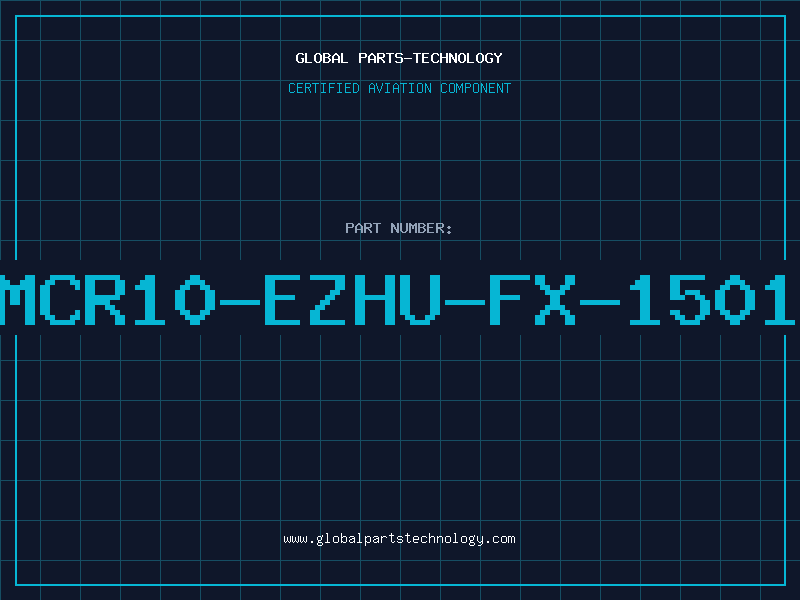Click the word AVIATION in the subtitle
This screenshot has width=800, height=600.
400,88
